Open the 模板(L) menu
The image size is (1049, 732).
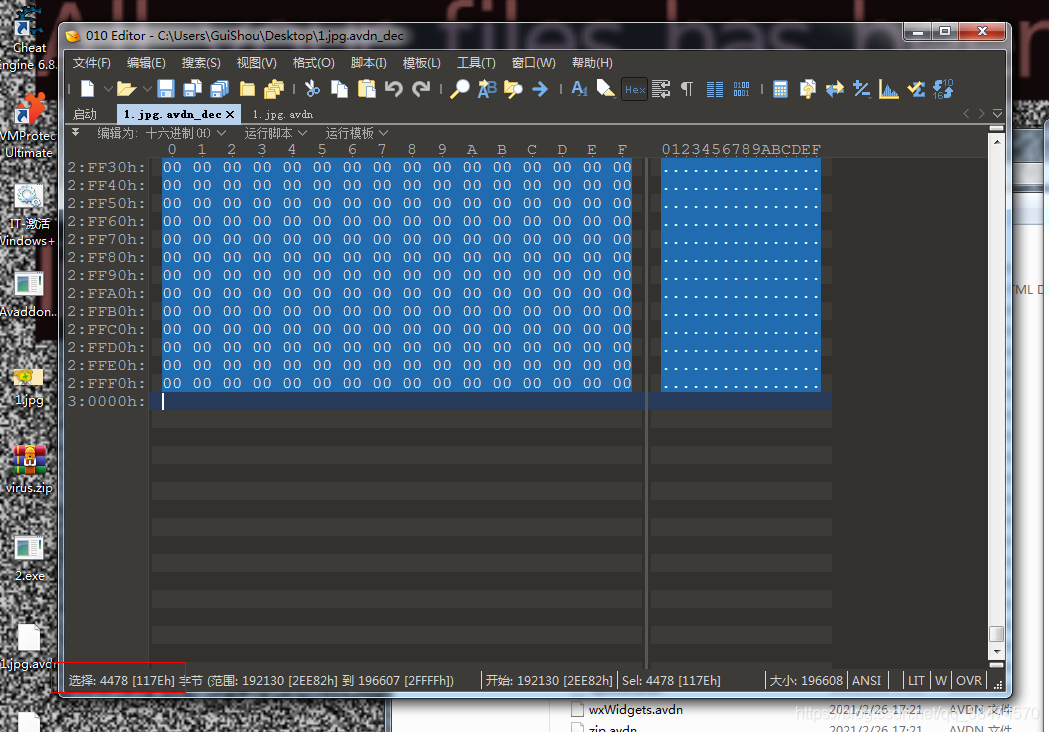coord(421,63)
